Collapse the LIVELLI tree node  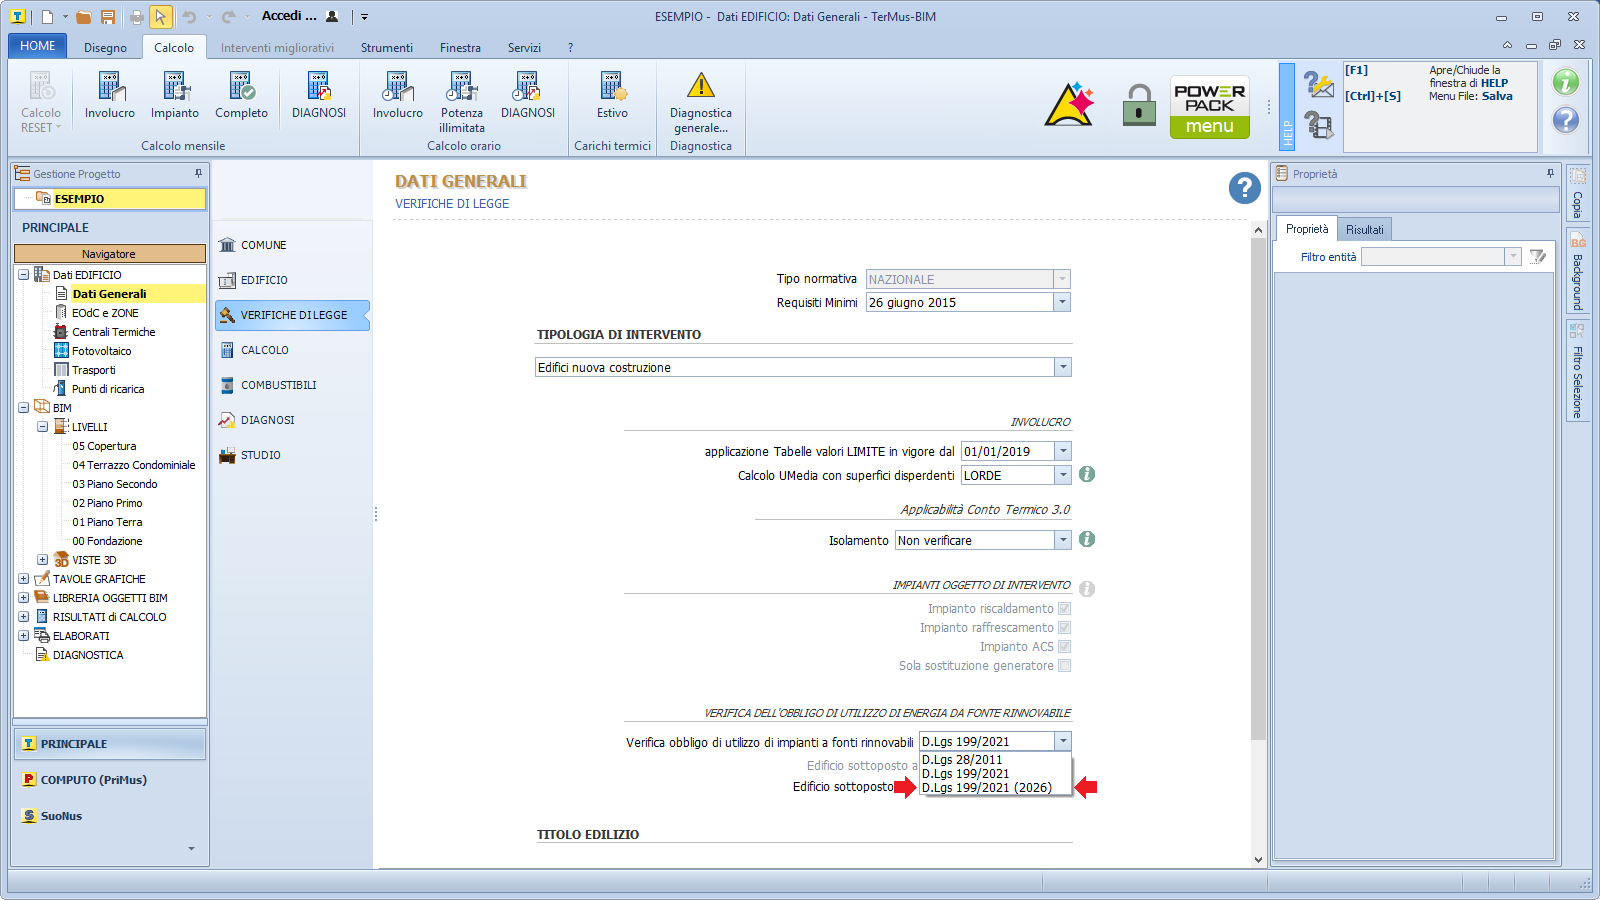click(43, 427)
